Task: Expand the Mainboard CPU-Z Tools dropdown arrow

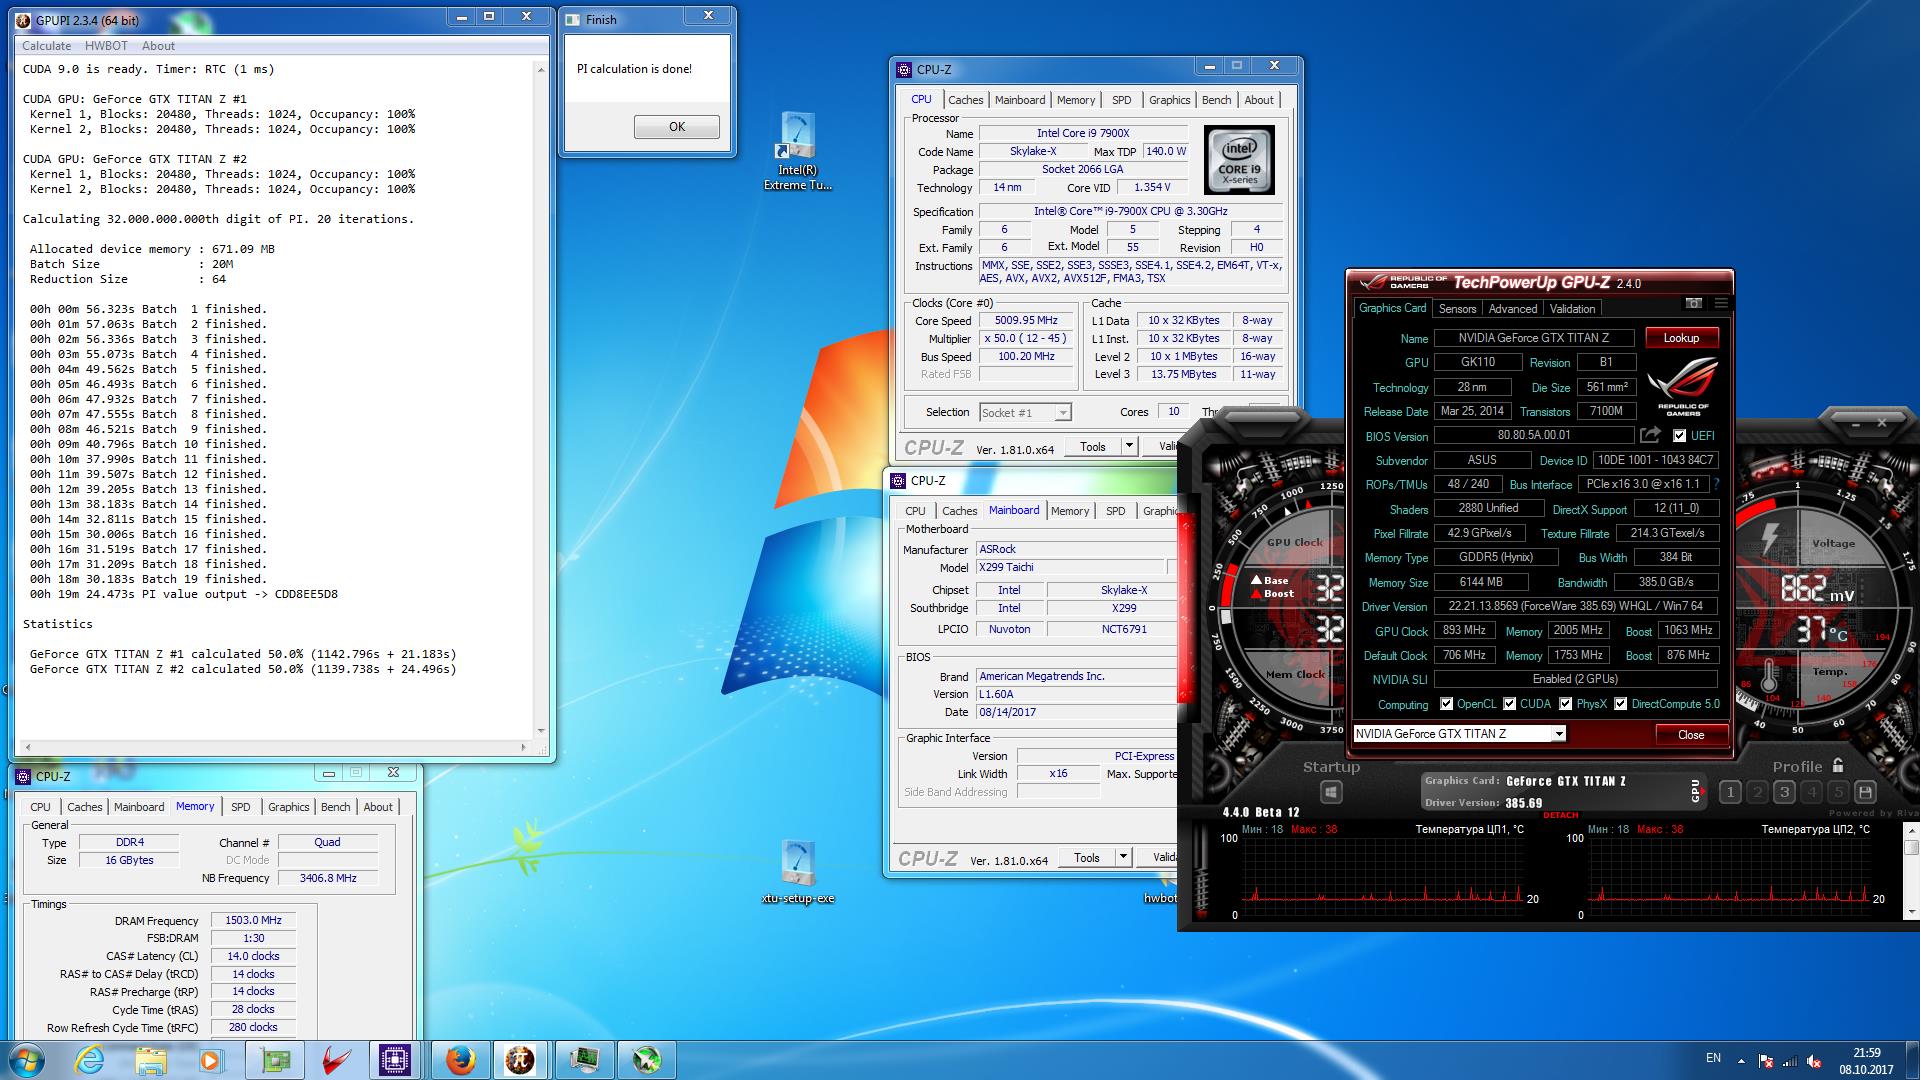Action: (x=1123, y=857)
